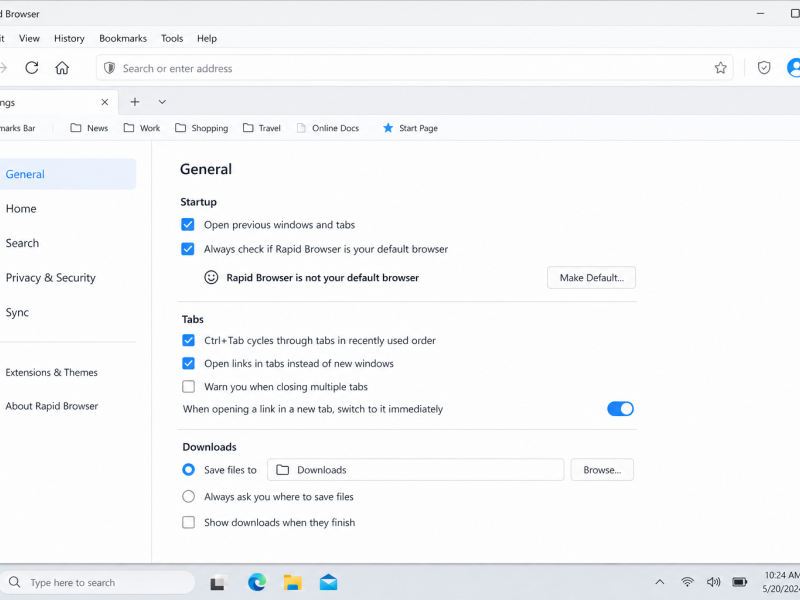
Task: Click Make Default... button
Action: (x=591, y=278)
